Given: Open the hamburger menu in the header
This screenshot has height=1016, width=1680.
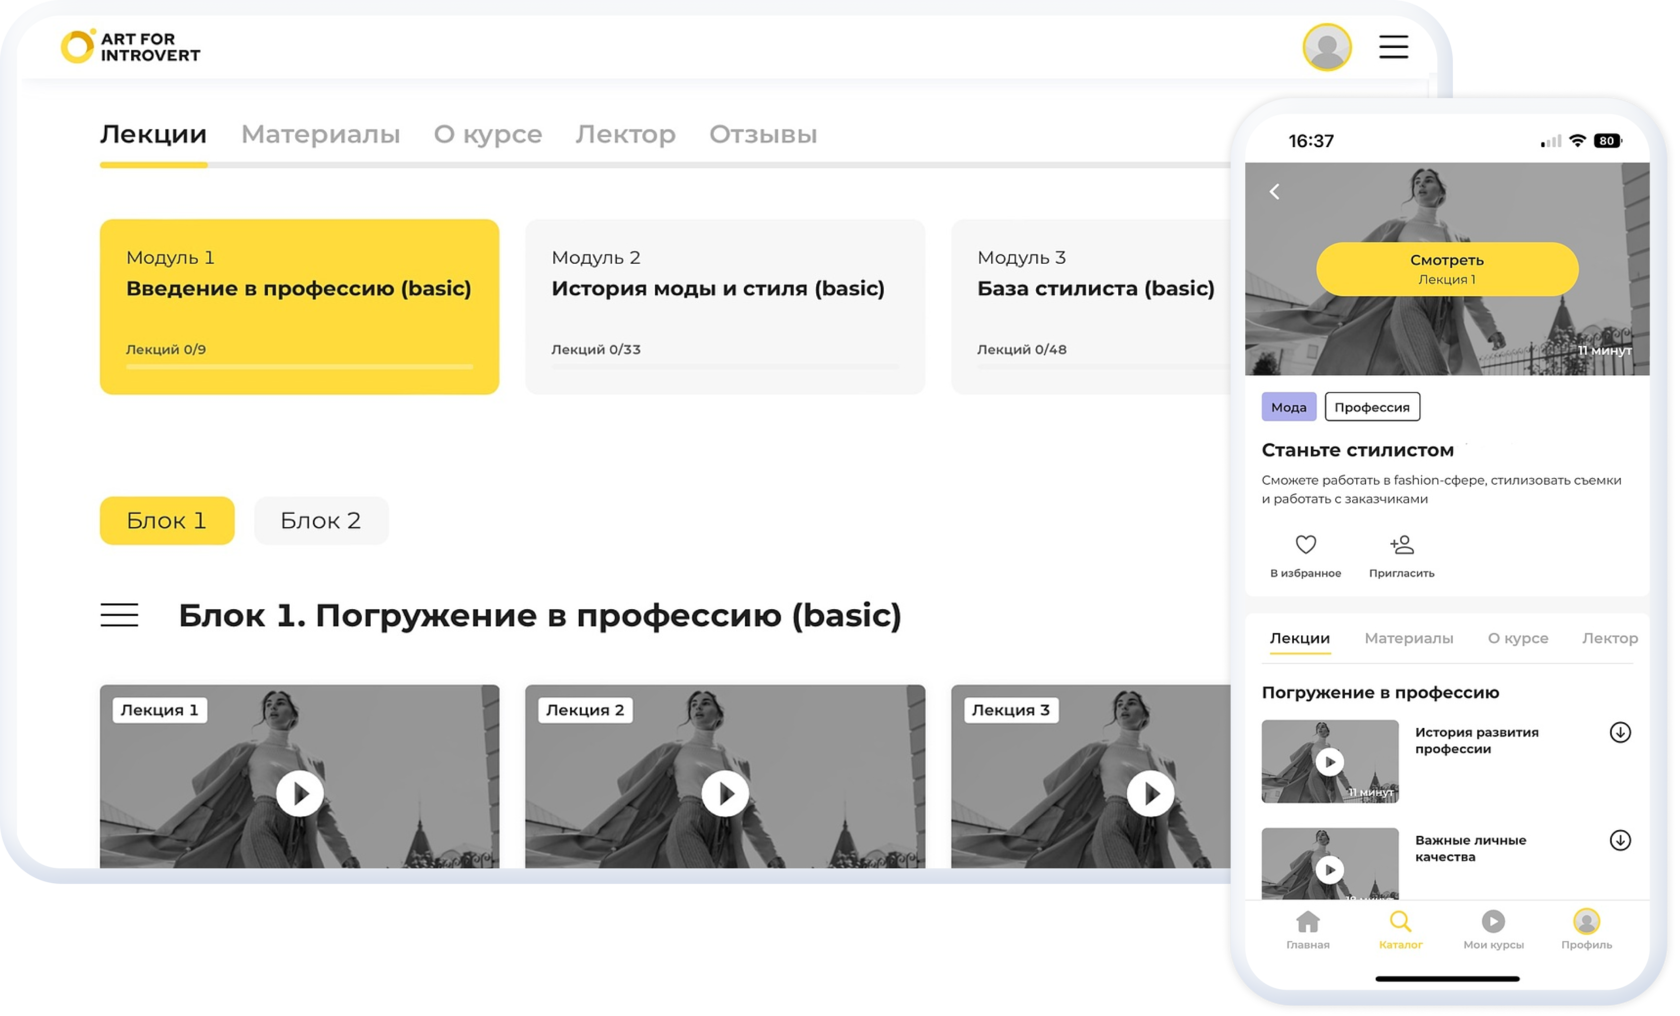Looking at the screenshot, I should click(x=1393, y=47).
